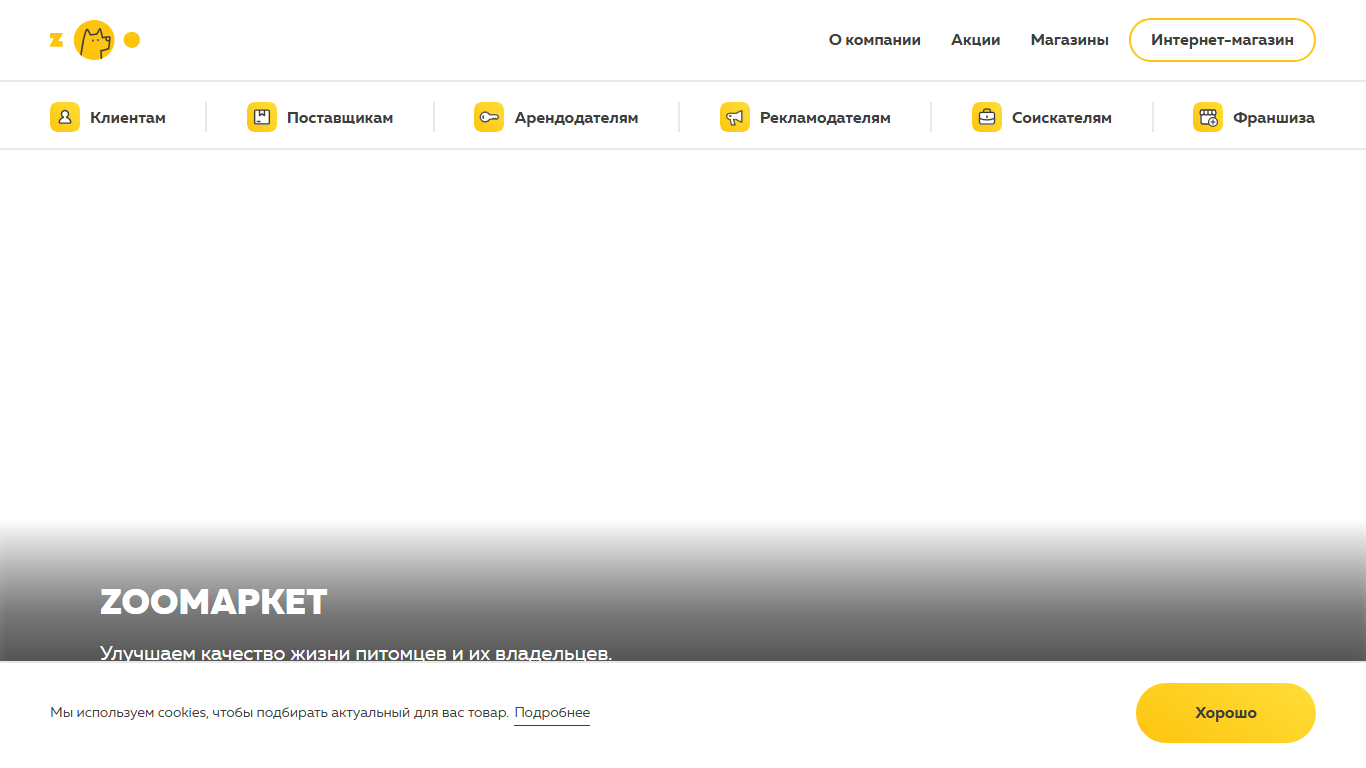The image size is (1366, 768).
Task: Click the box icon beside Поставщикам
Action: point(262,117)
